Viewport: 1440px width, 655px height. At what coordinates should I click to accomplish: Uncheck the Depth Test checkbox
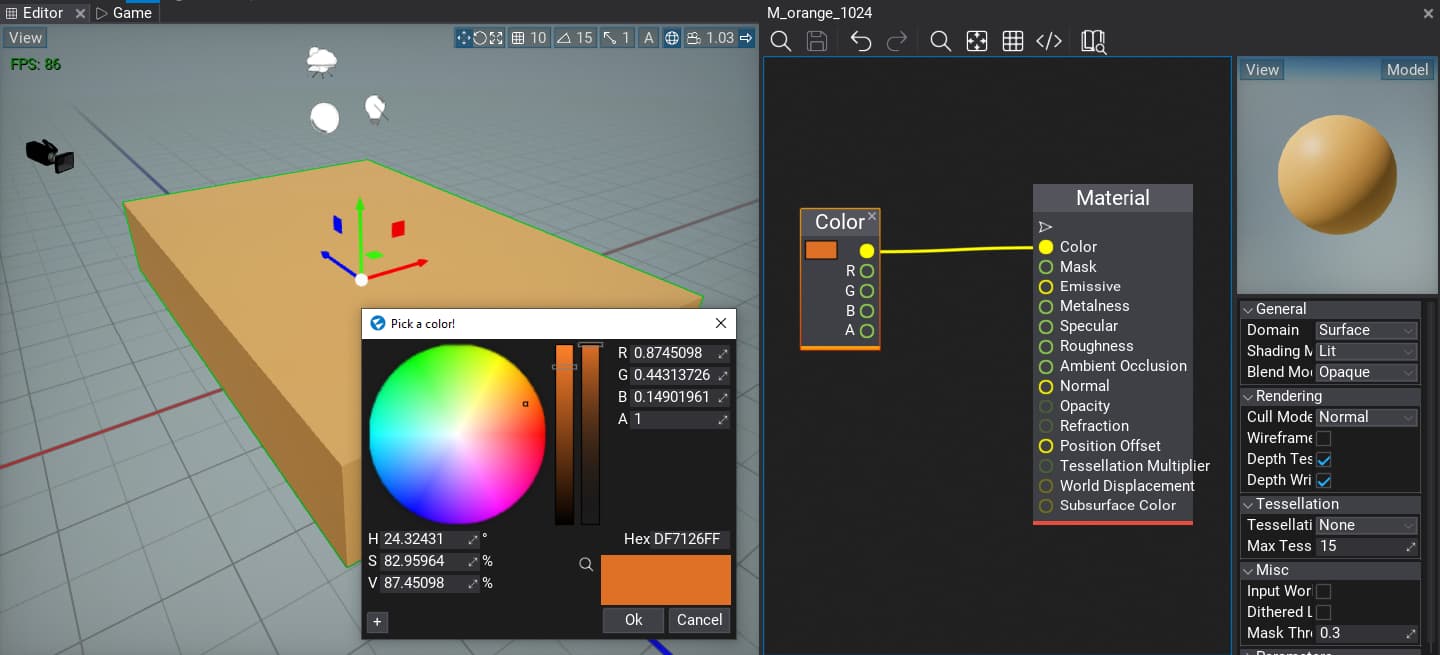click(1323, 459)
